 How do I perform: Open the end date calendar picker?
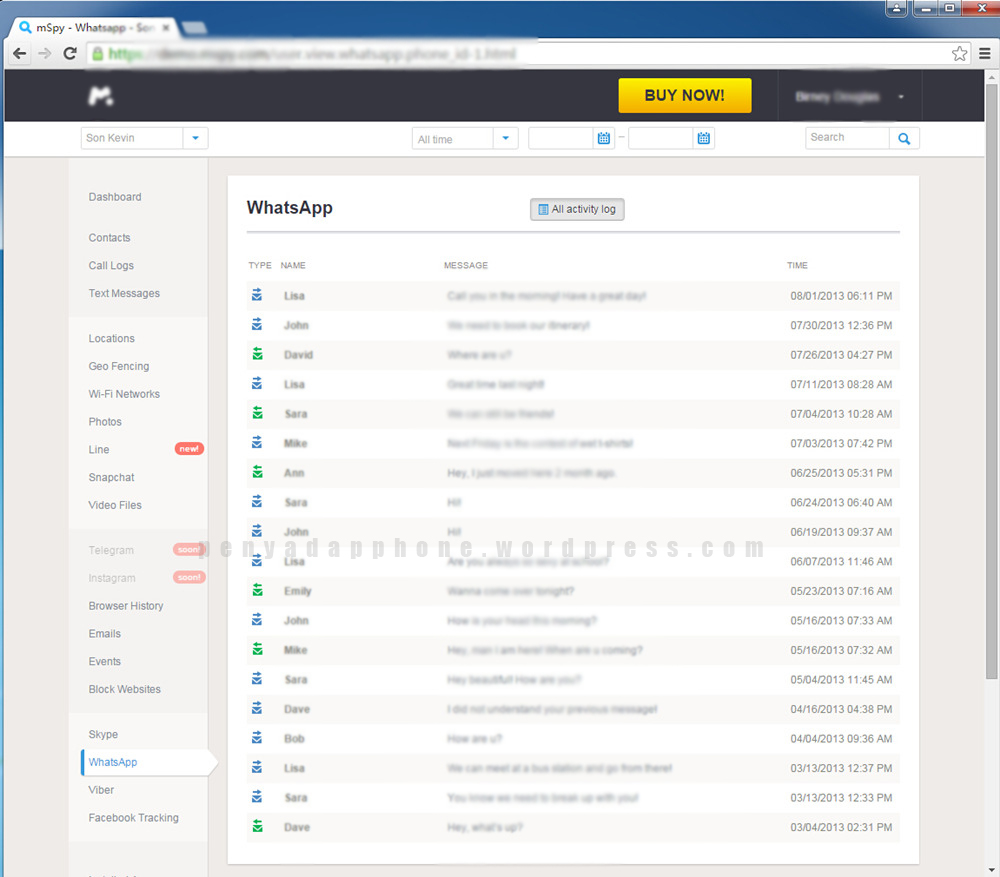pyautogui.click(x=704, y=139)
